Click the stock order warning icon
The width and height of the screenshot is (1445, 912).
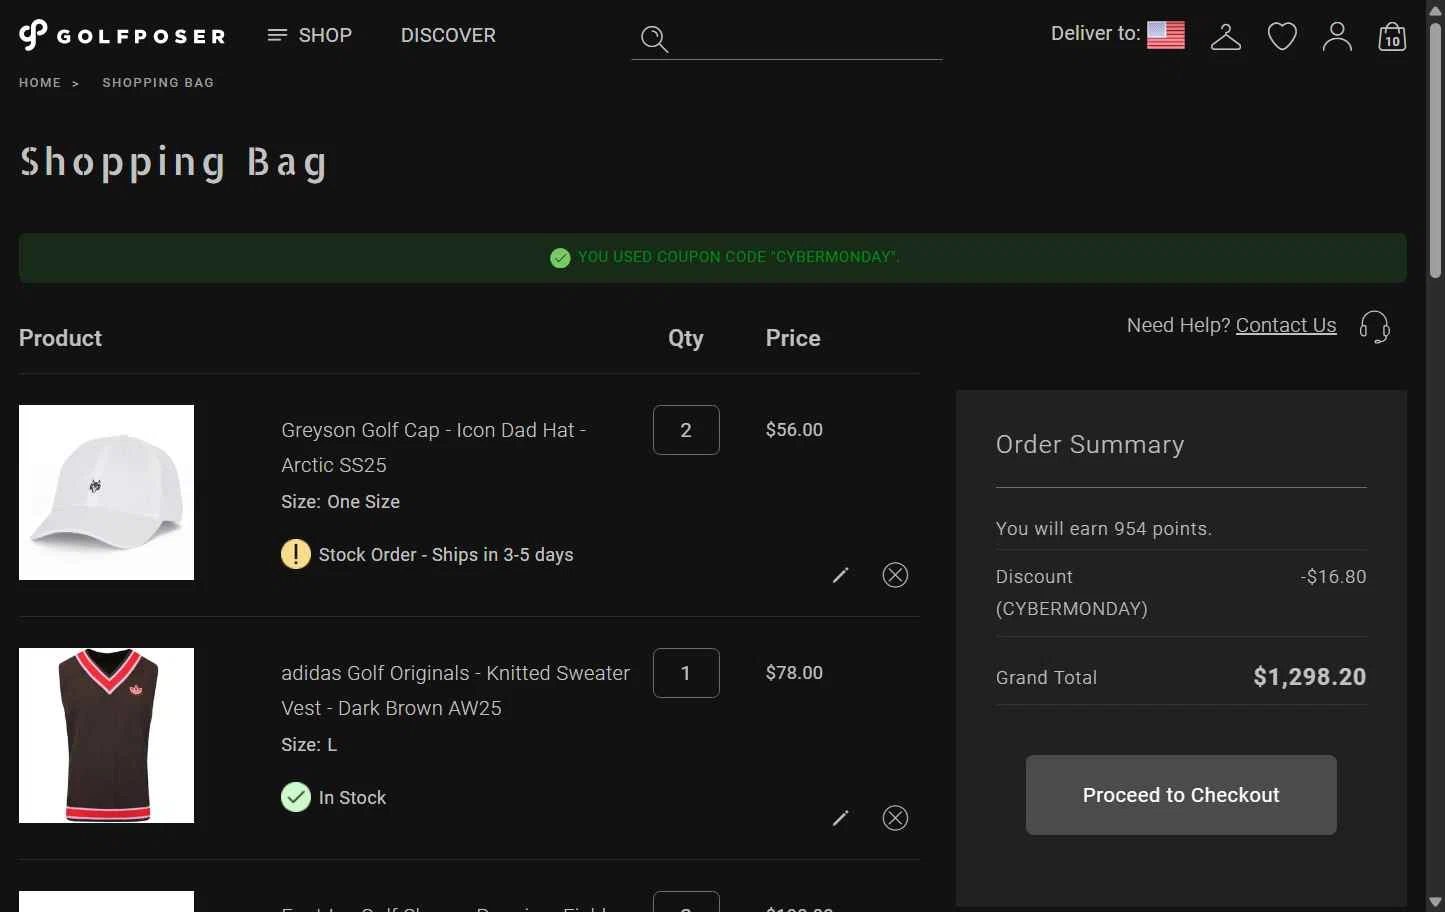(296, 554)
